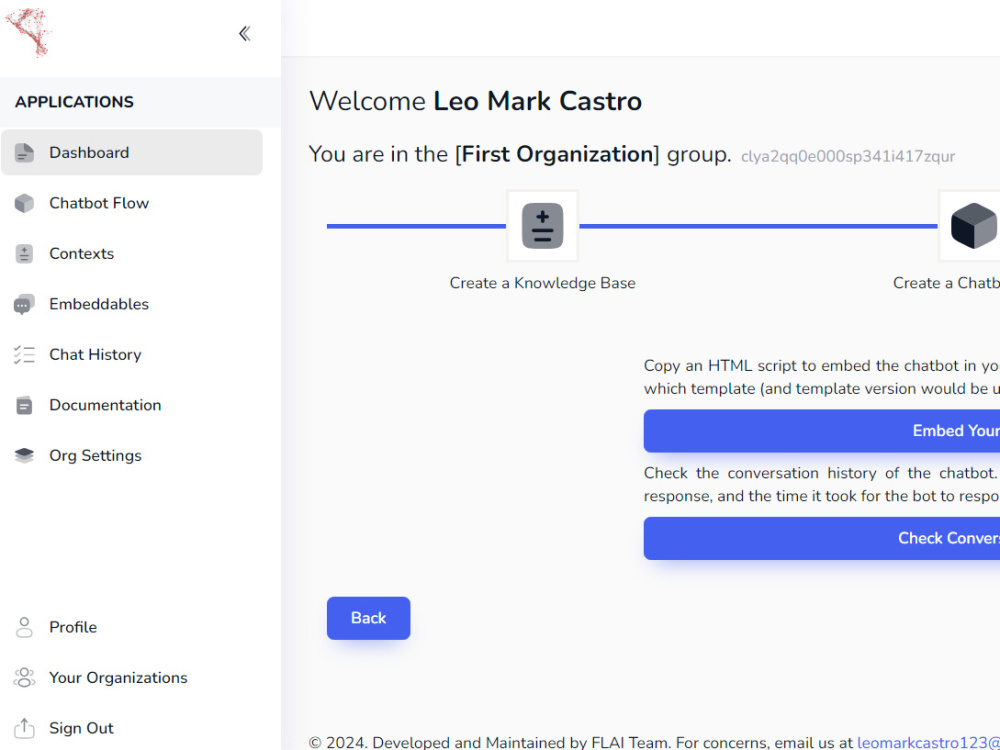1000x750 pixels.
Task: Click the Sign Out label
Action: [x=81, y=728]
